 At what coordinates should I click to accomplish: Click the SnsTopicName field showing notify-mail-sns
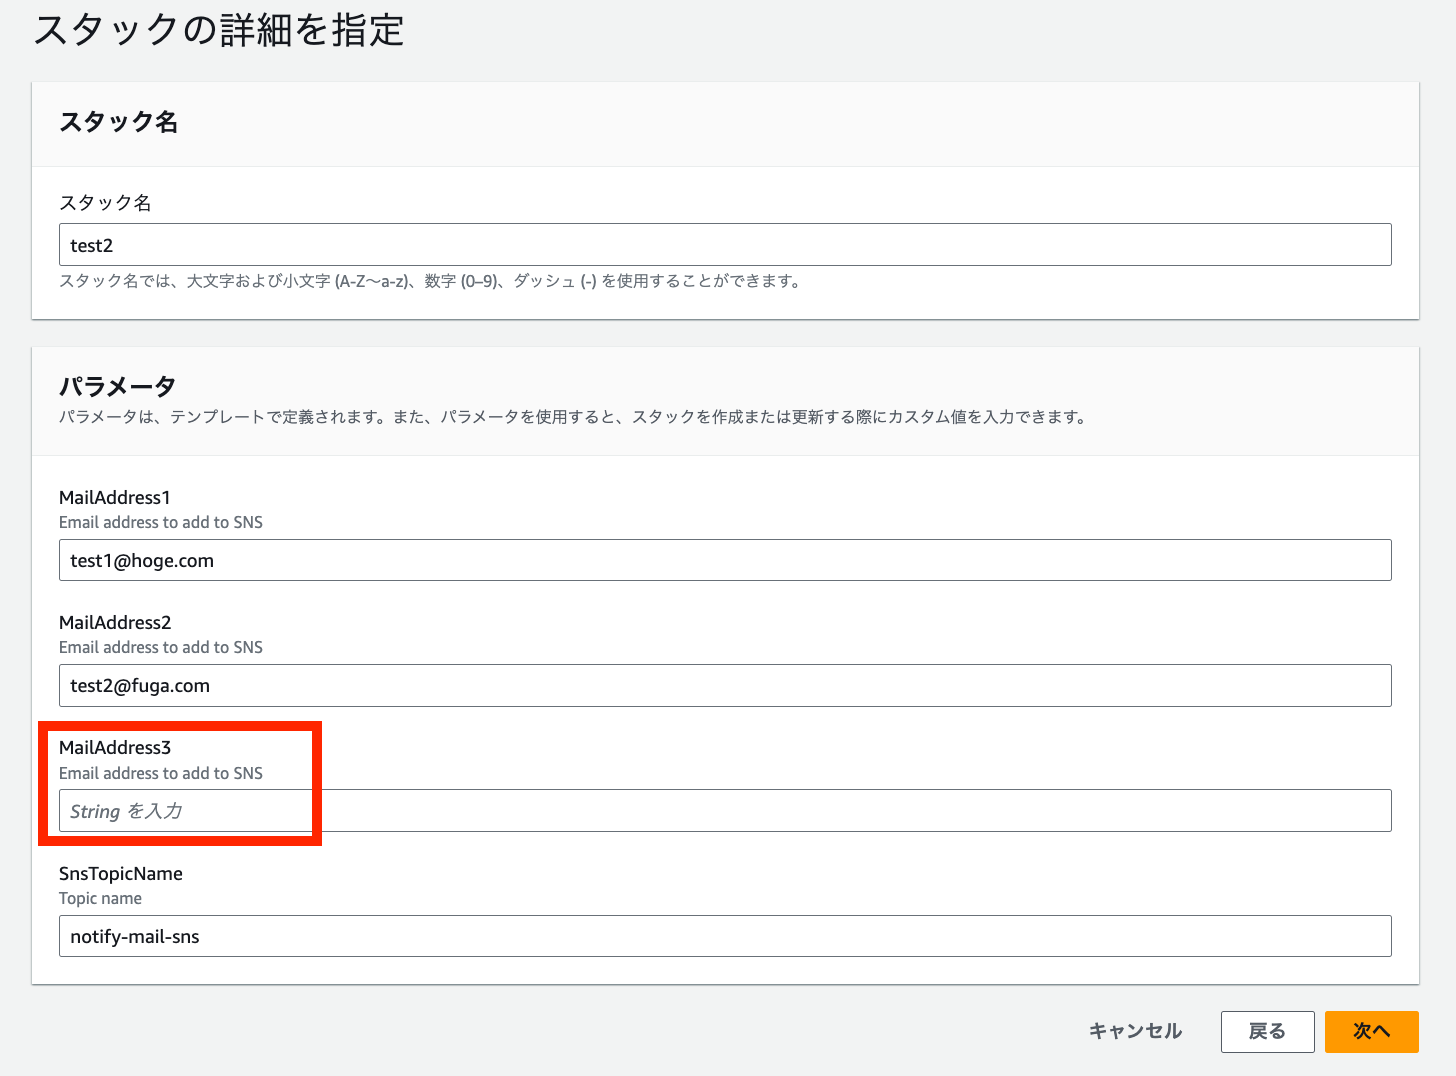pyautogui.click(x=724, y=936)
